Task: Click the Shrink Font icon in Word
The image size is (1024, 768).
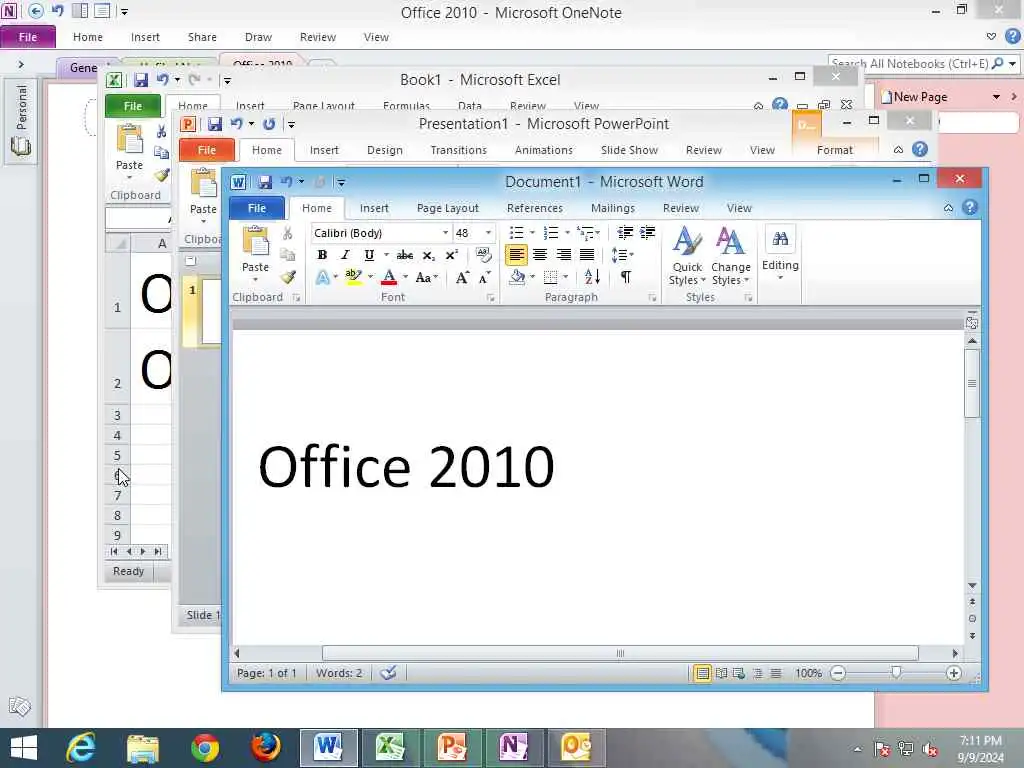Action: pyautogui.click(x=484, y=278)
